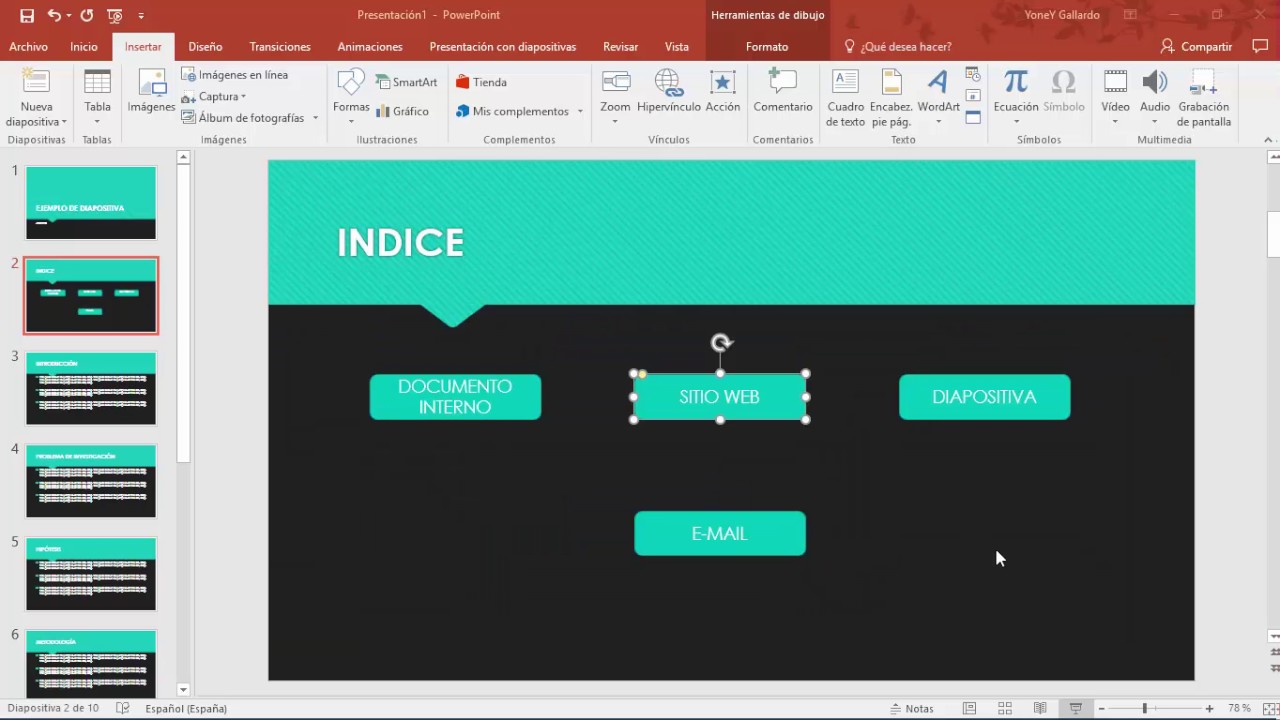Open Nueva diapositiva layout dropdown arrow
This screenshot has width=1280, height=720.
(66, 122)
